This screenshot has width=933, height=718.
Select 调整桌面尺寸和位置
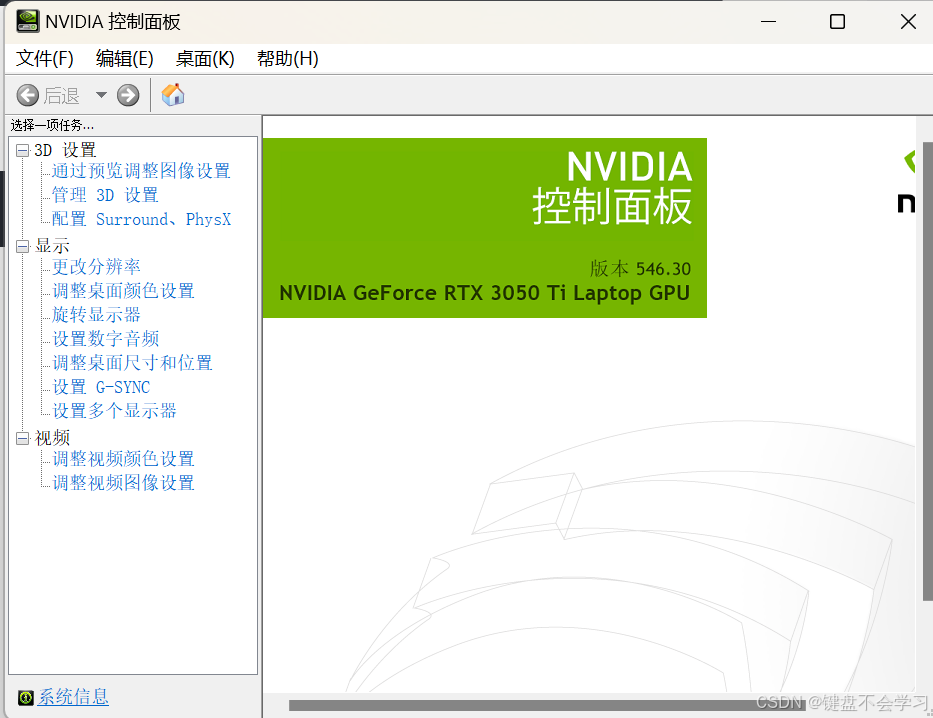click(x=132, y=363)
